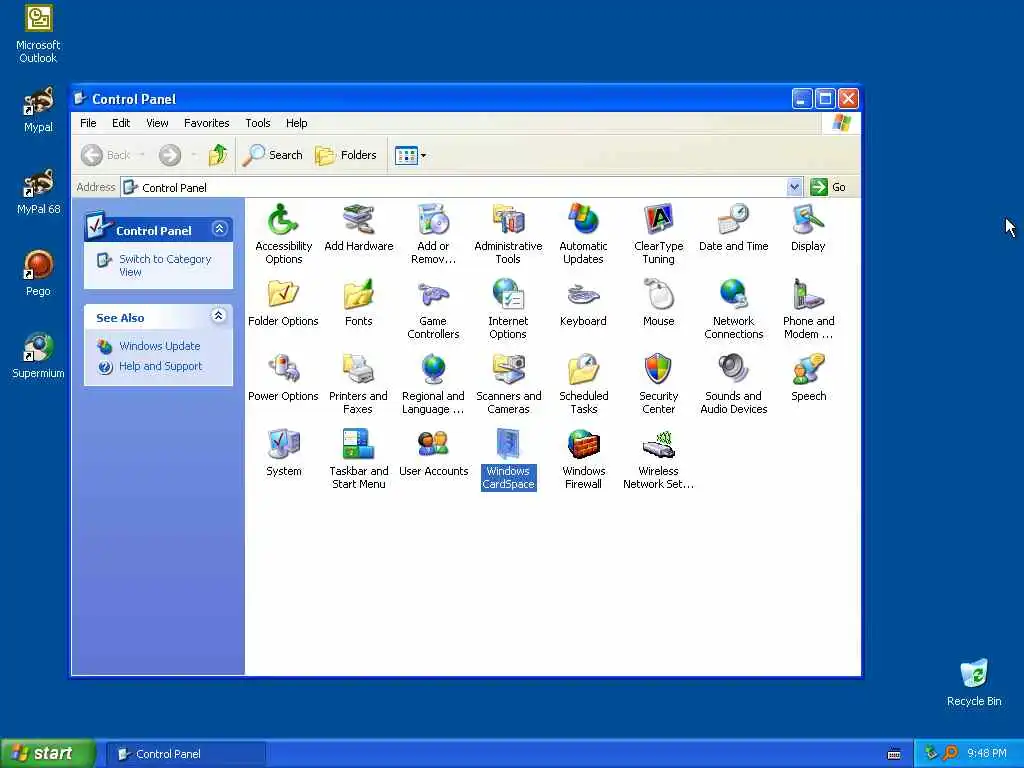Open the Edit menu
The image size is (1024, 768).
tap(121, 123)
